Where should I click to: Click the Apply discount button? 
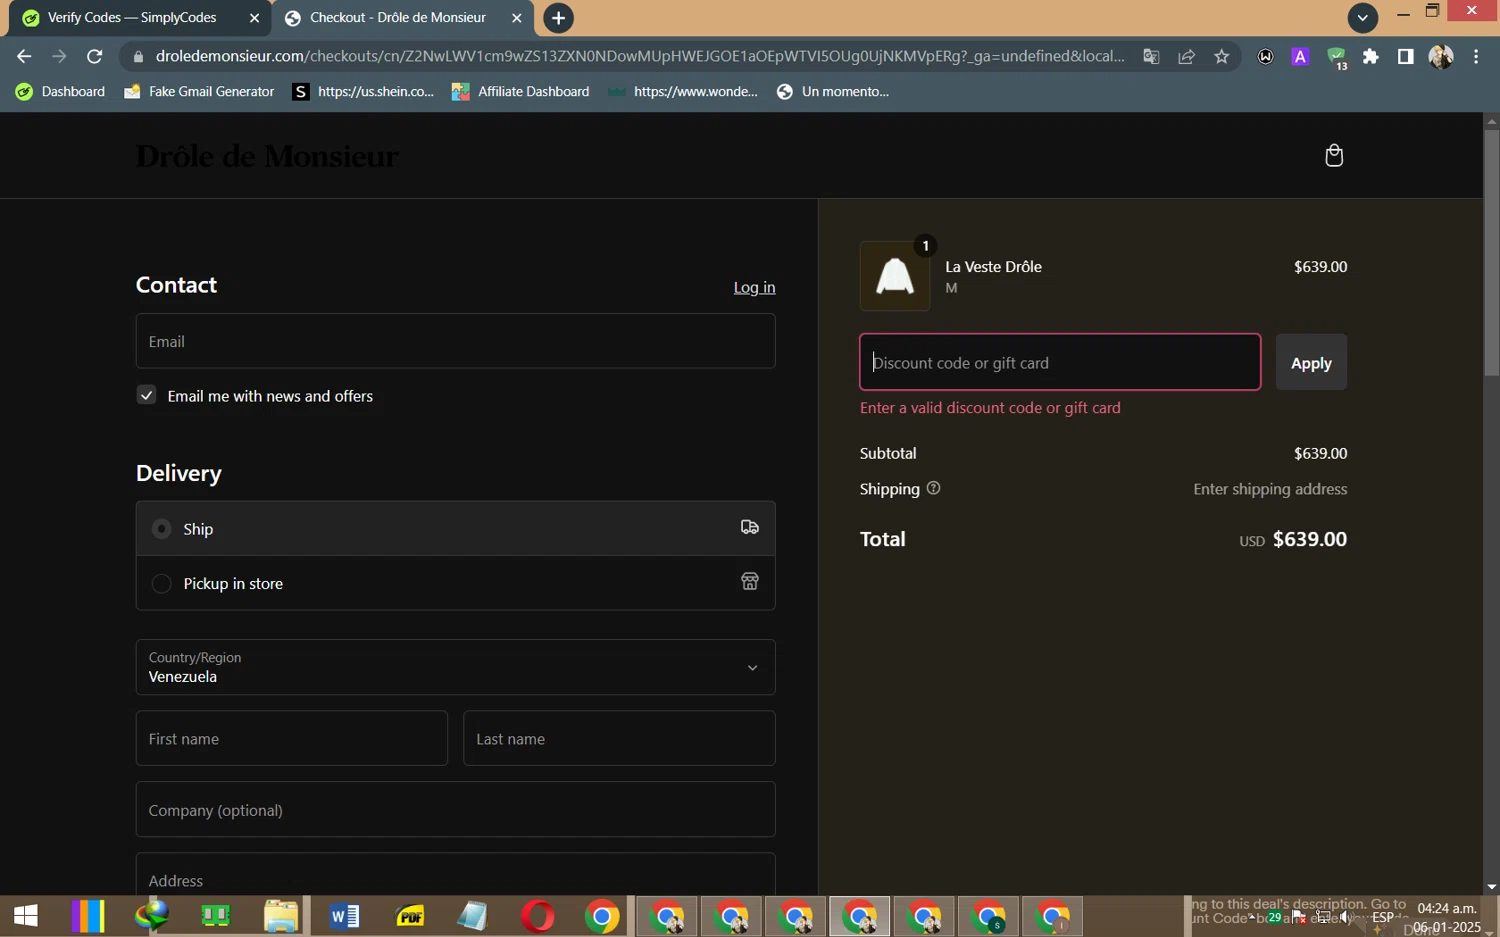pos(1311,362)
